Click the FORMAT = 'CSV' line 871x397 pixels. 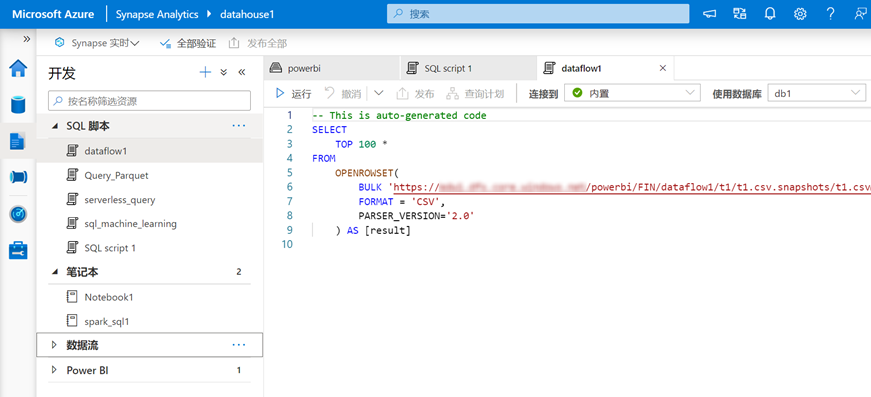coord(402,202)
